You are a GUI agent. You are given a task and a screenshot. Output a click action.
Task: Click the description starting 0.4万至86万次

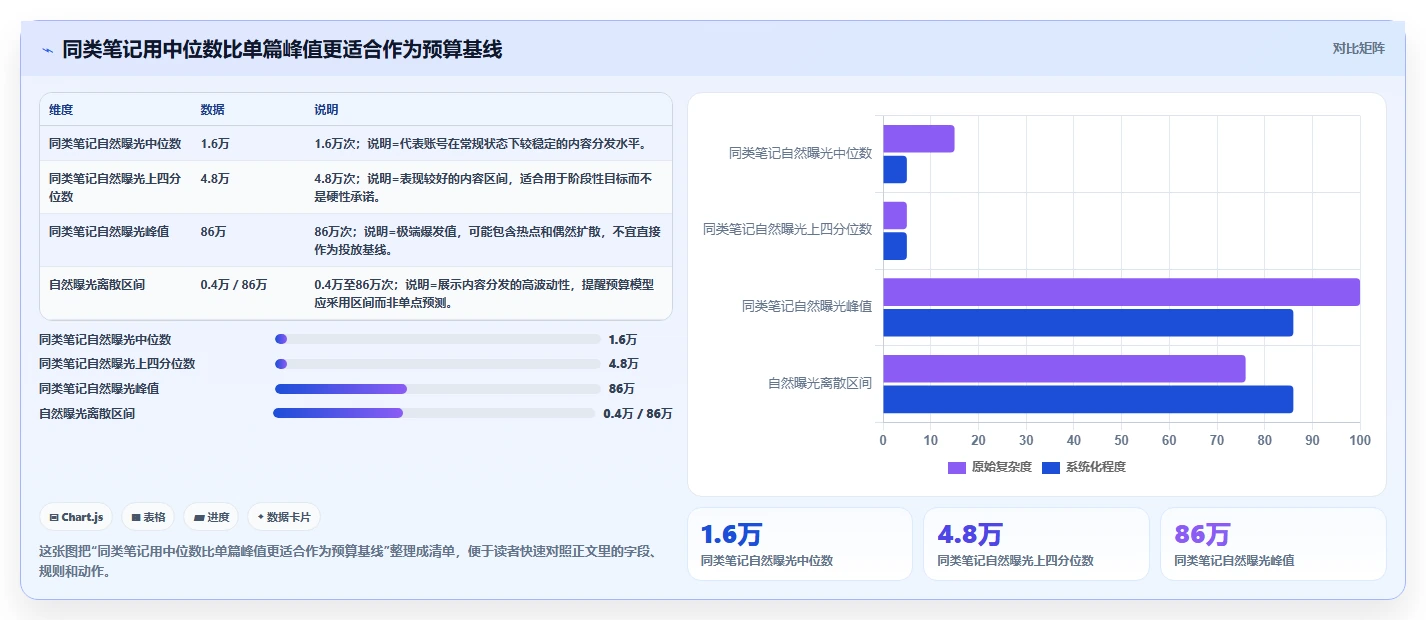(484, 293)
